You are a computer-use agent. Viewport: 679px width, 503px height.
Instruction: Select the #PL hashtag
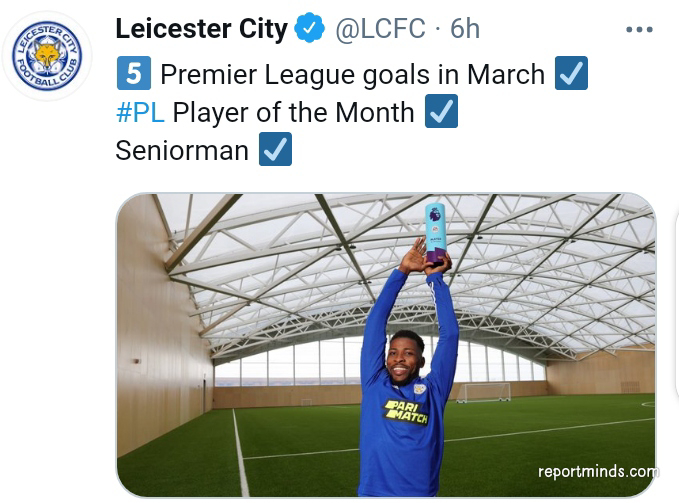tap(139, 112)
